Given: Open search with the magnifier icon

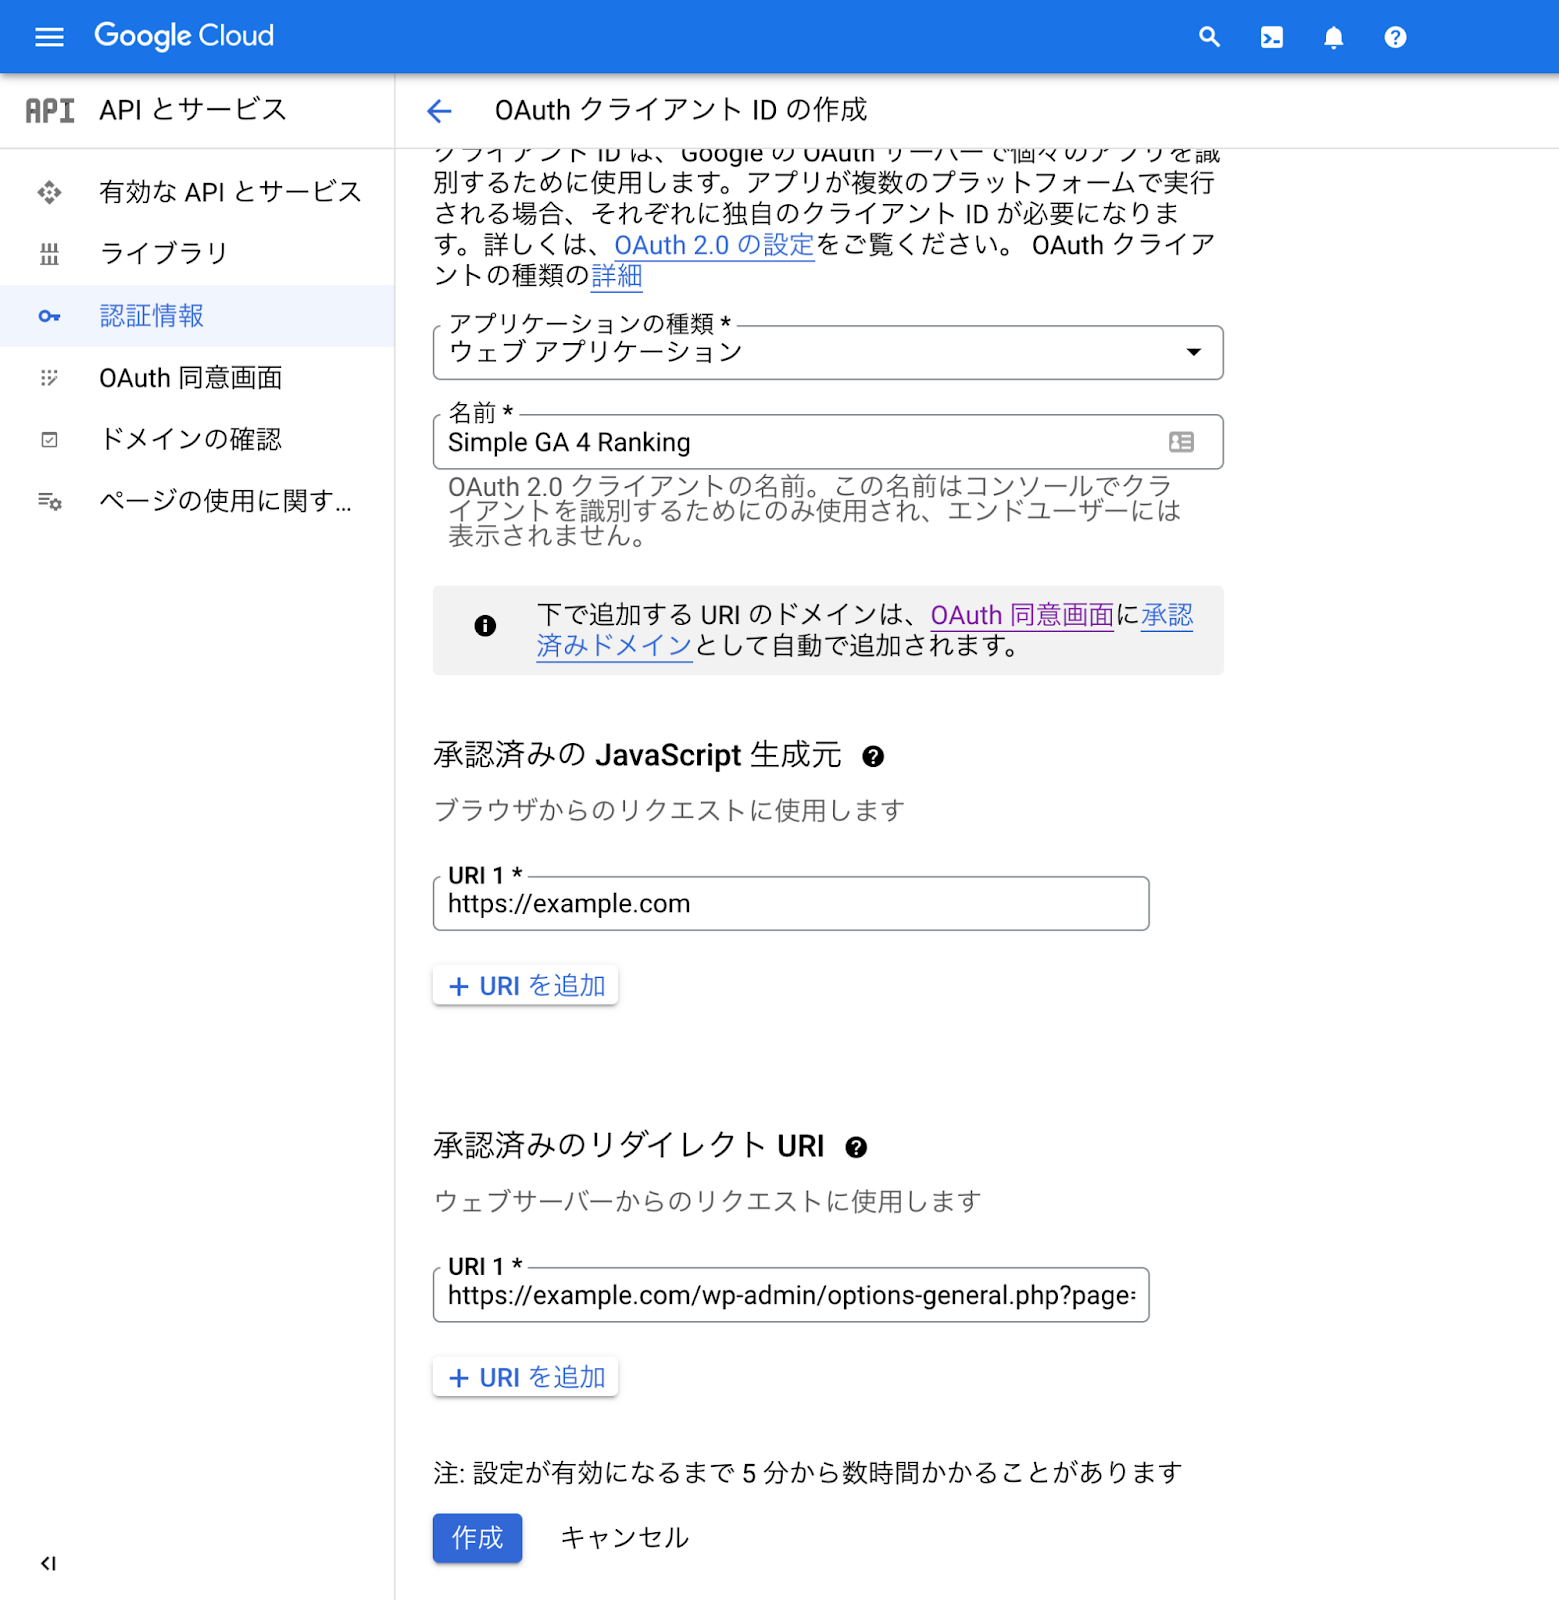Looking at the screenshot, I should click(x=1209, y=37).
